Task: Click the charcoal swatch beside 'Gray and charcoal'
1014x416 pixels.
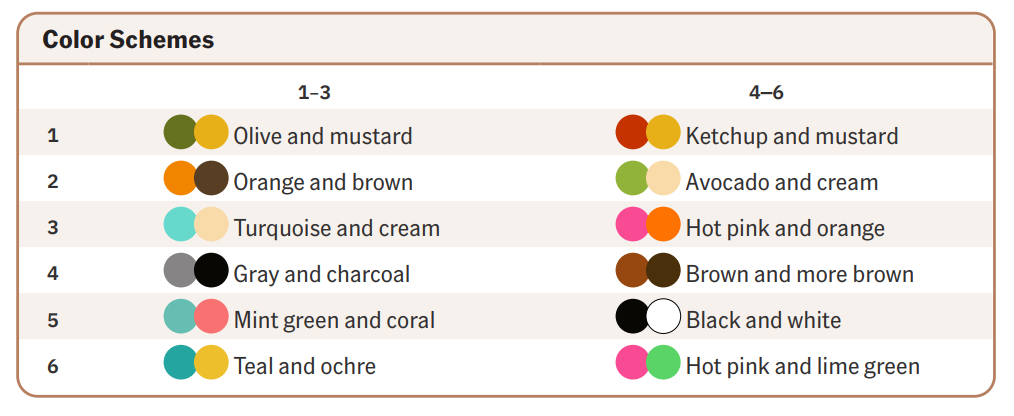Action: 212,270
